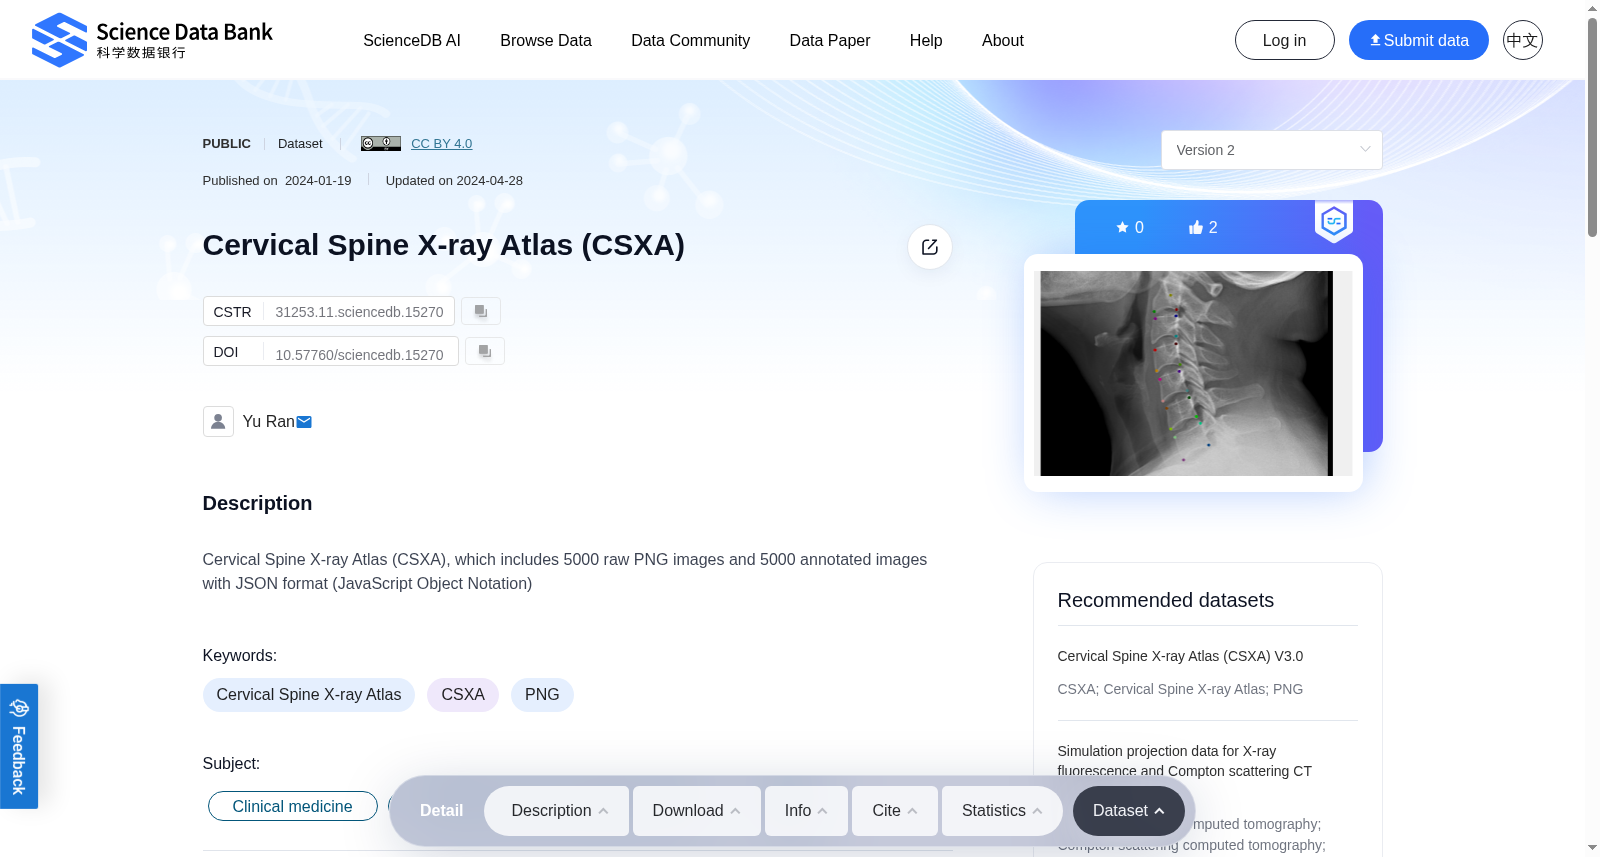Open the Version 2 dropdown
Viewport: 1600px width, 857px height.
1272,150
